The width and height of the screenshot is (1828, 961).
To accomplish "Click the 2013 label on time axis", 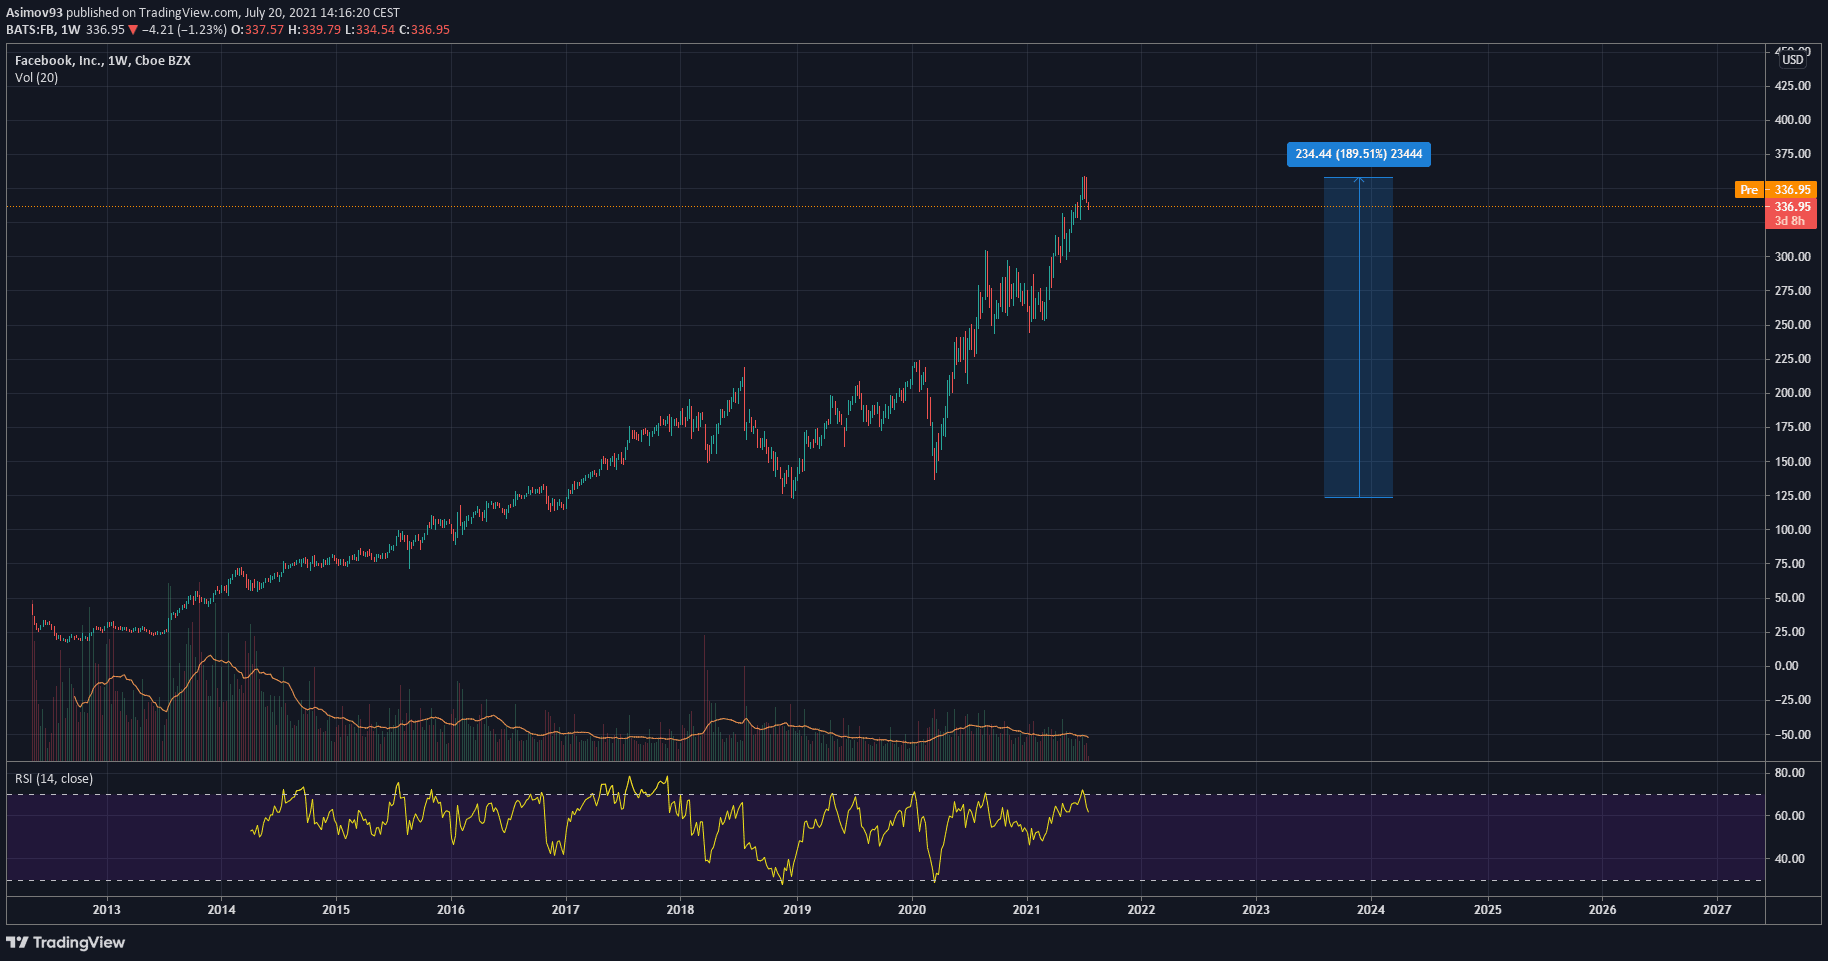I will [x=106, y=910].
